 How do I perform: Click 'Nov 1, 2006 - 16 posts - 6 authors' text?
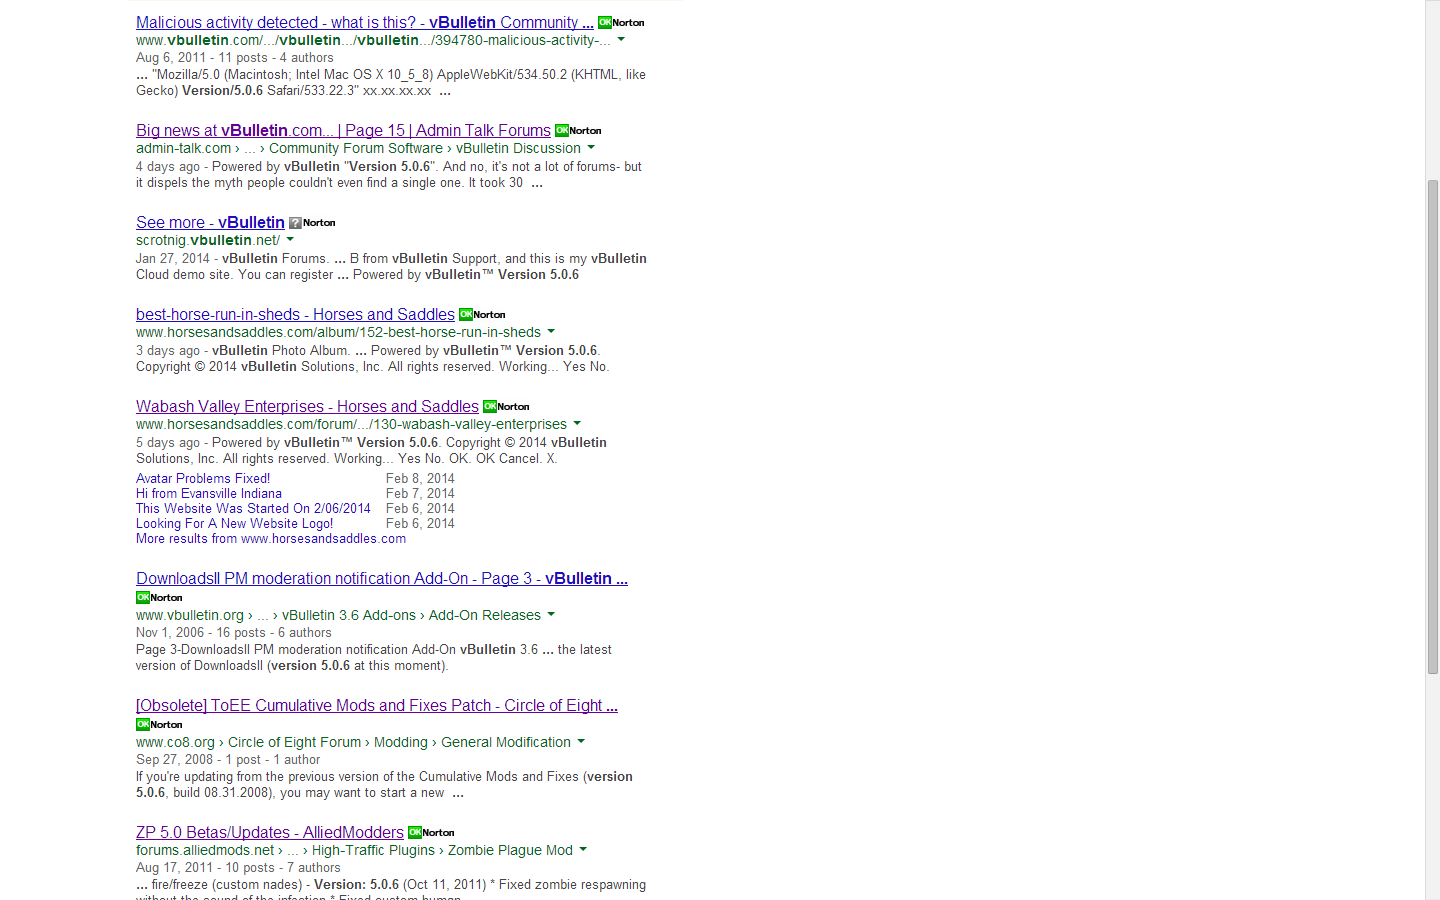[x=234, y=632]
